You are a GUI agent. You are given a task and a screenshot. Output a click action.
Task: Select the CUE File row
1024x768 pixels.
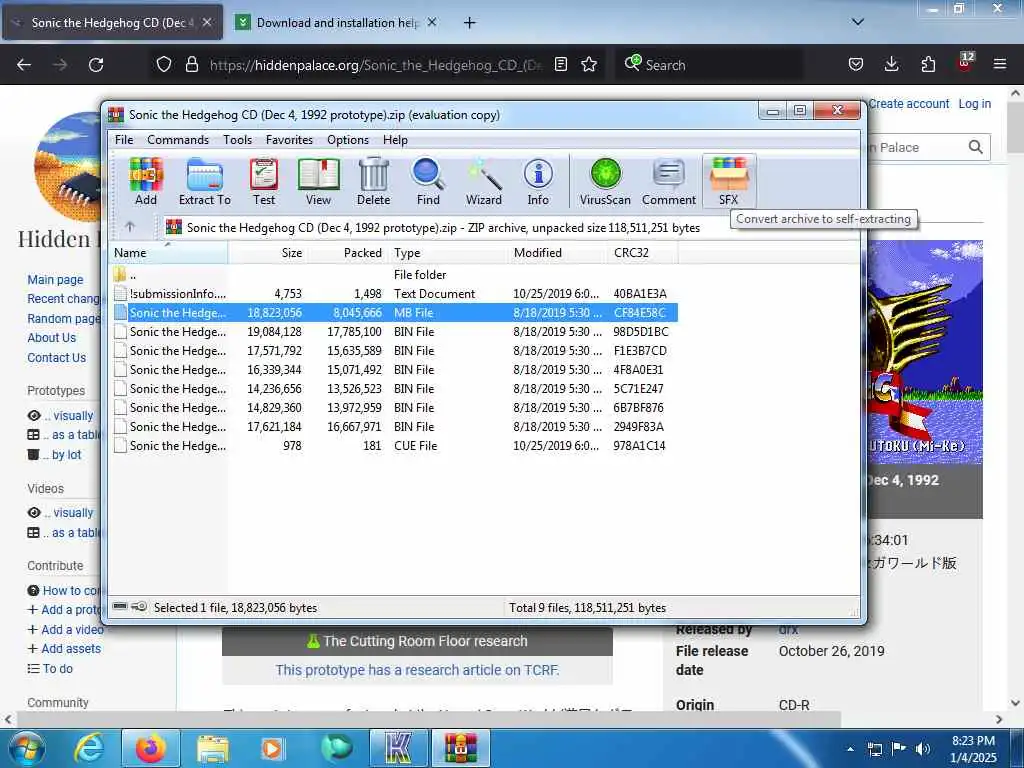coord(394,446)
